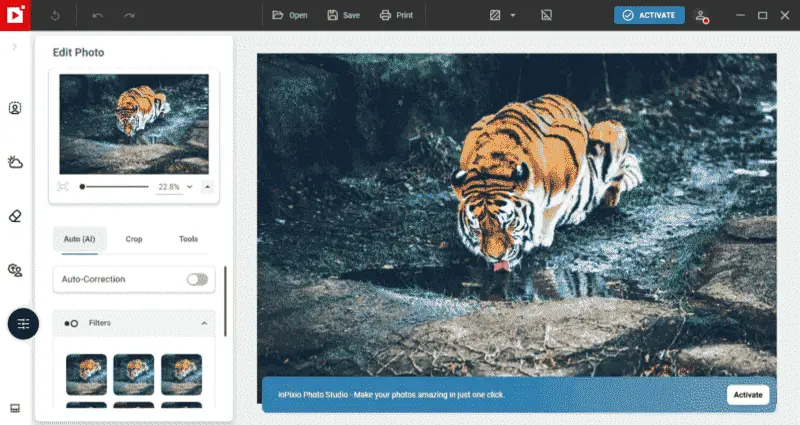800x425 pixels.
Task: Switch to the Crop tab
Action: 134,239
